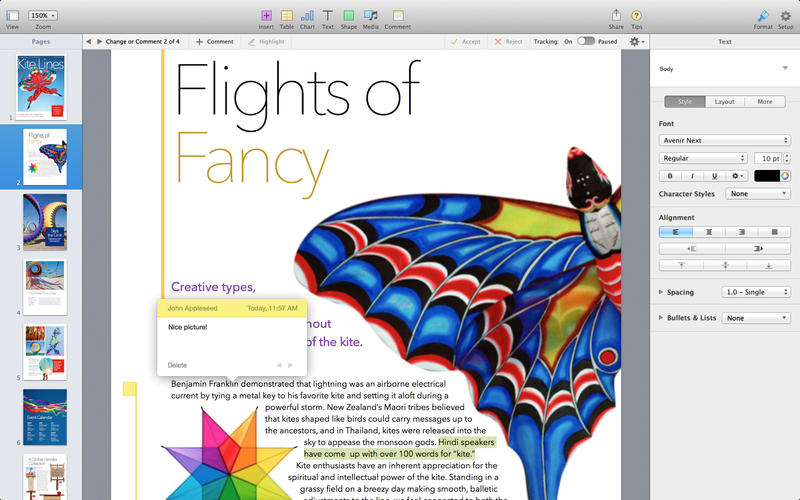Accept the tracked change
The image size is (800, 500).
point(465,41)
